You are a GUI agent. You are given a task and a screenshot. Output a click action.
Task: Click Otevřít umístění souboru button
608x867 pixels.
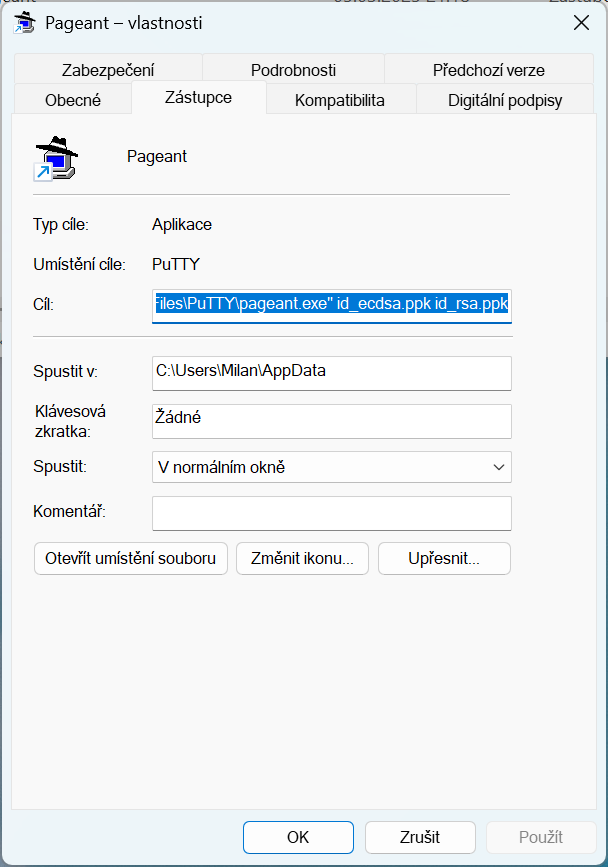(x=131, y=558)
